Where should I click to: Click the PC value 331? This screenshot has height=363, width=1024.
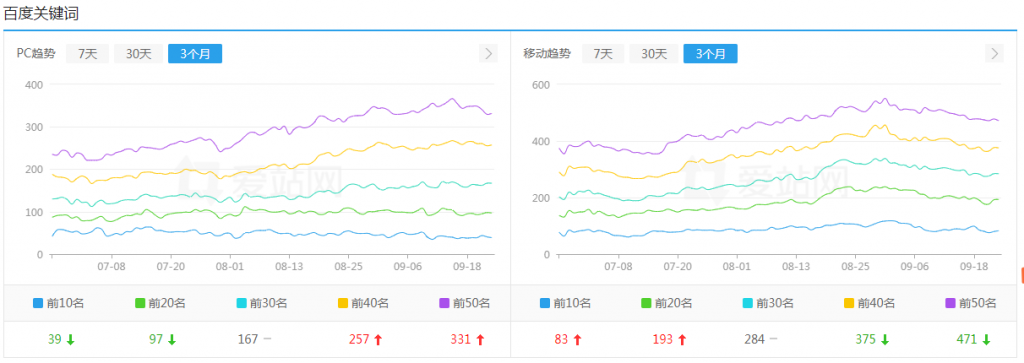pos(460,339)
